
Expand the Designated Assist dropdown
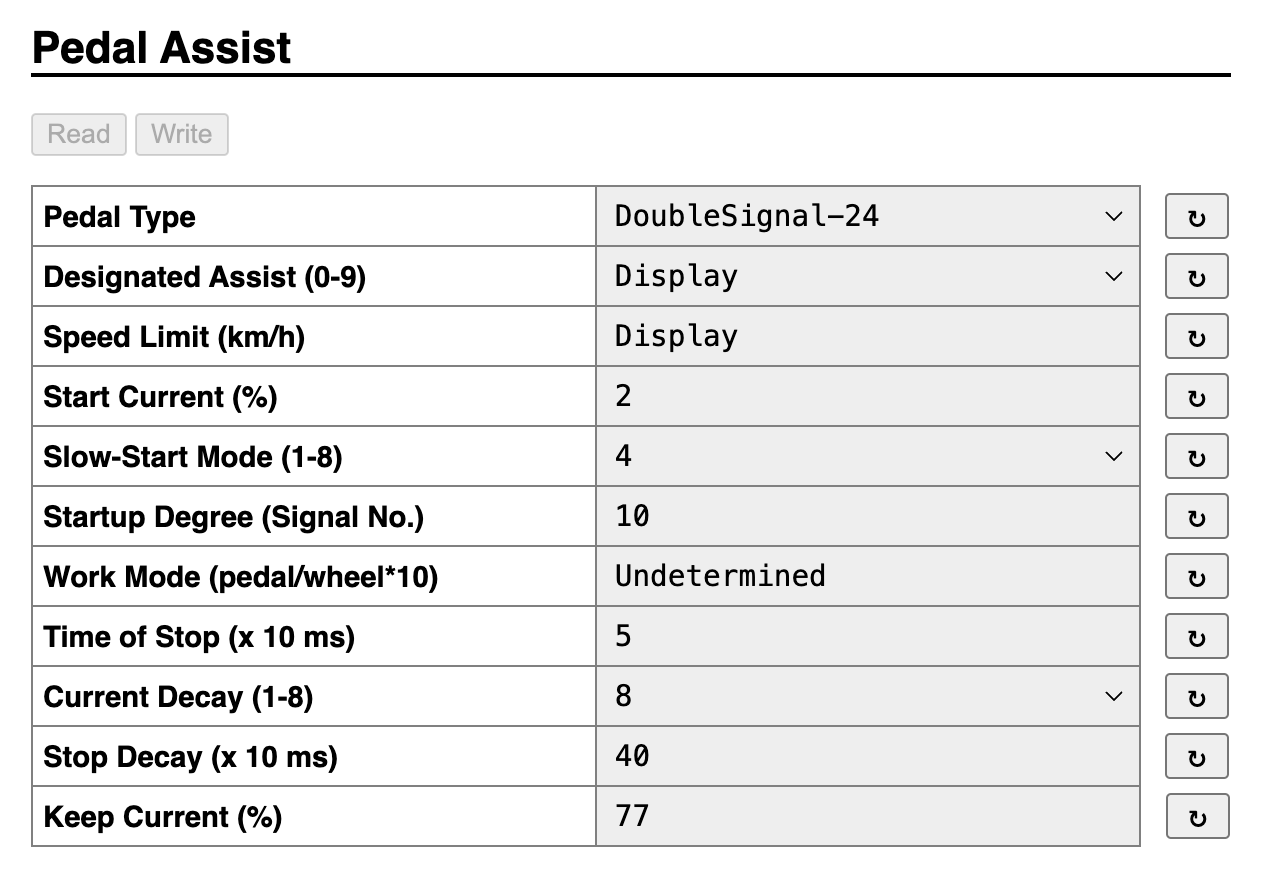click(x=867, y=276)
